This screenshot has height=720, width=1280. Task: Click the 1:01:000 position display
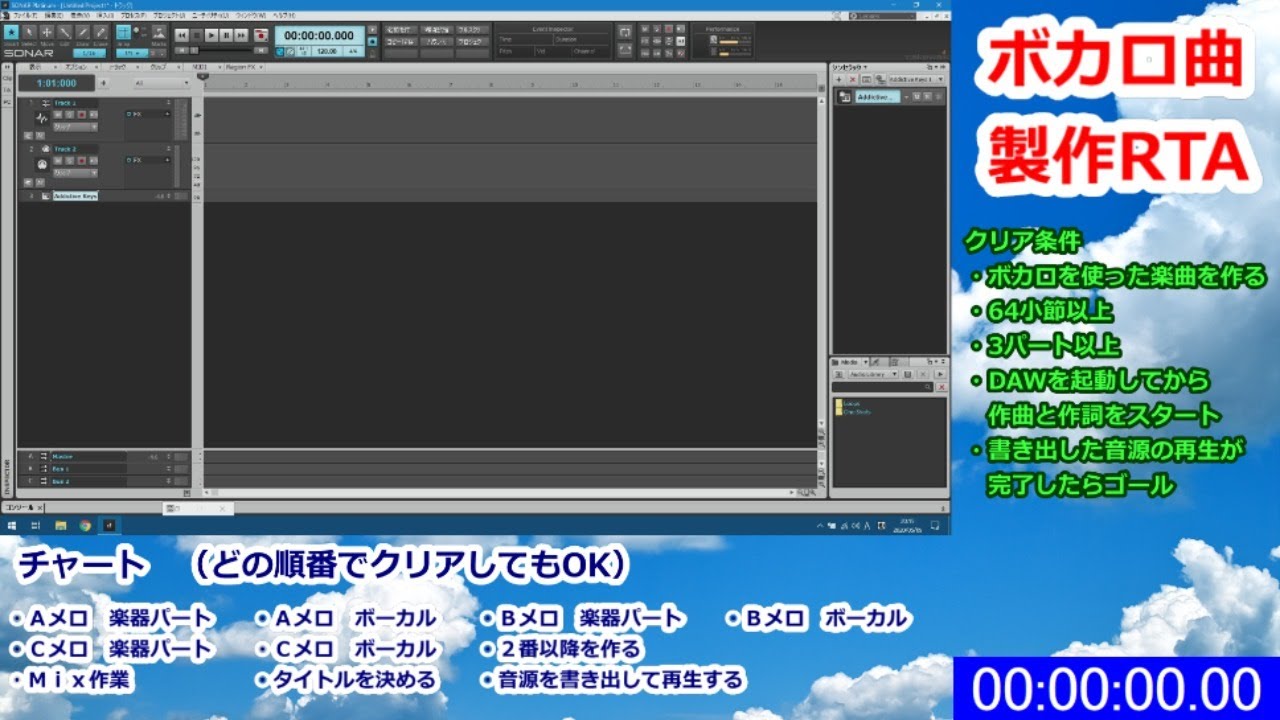tap(57, 83)
